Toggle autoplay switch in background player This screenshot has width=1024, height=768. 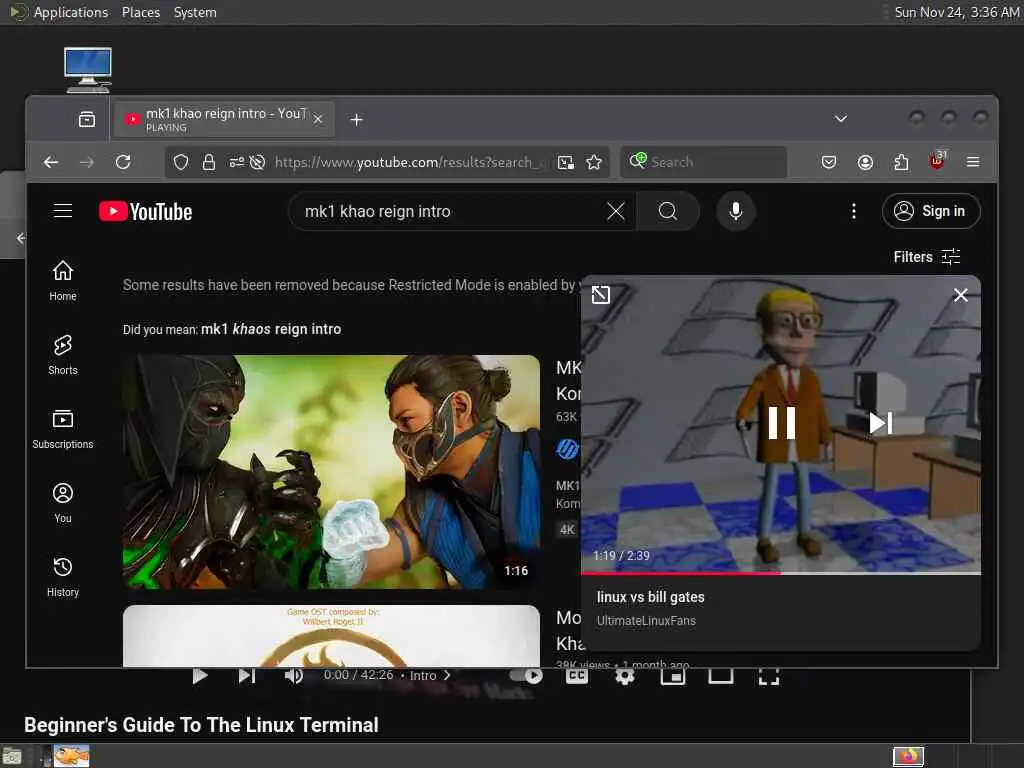click(x=526, y=675)
